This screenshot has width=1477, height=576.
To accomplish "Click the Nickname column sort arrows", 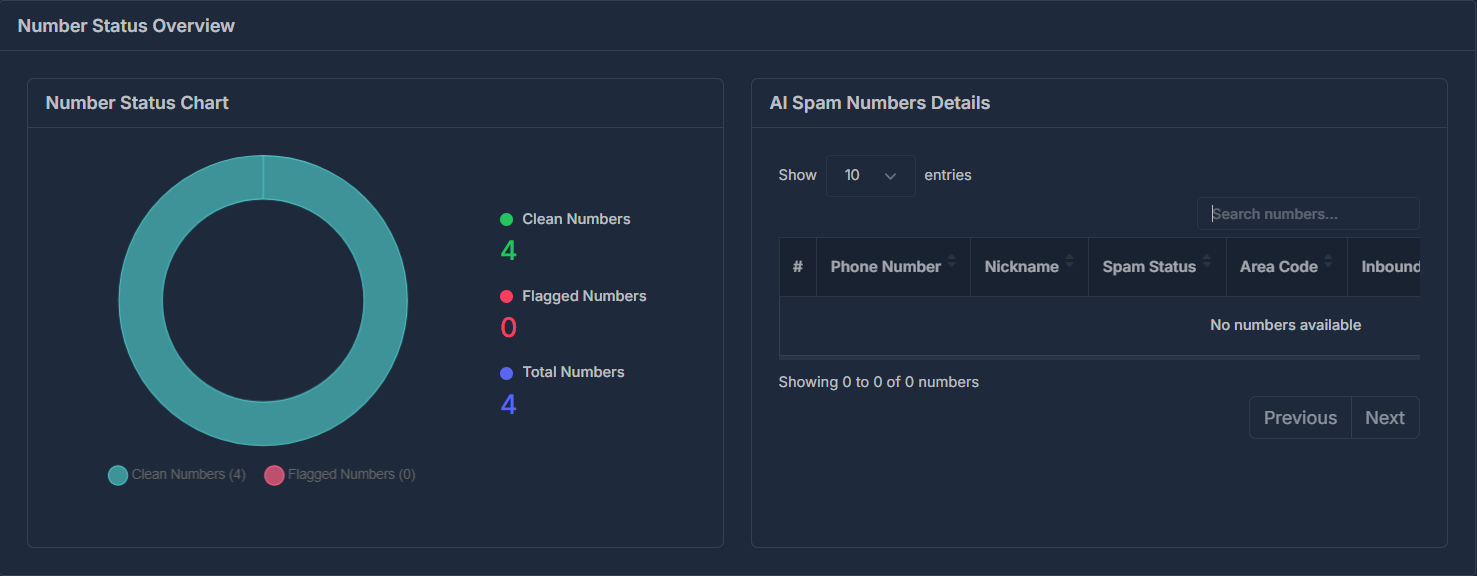I will [x=1070, y=261].
